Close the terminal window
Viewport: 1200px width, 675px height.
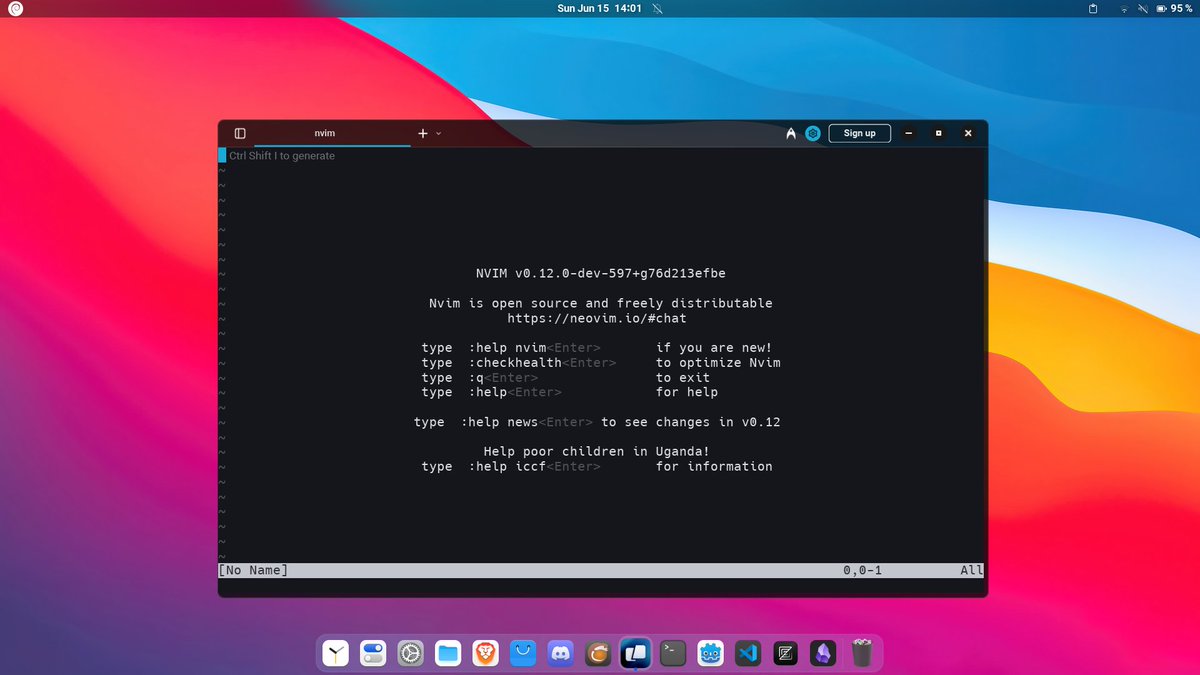point(968,133)
